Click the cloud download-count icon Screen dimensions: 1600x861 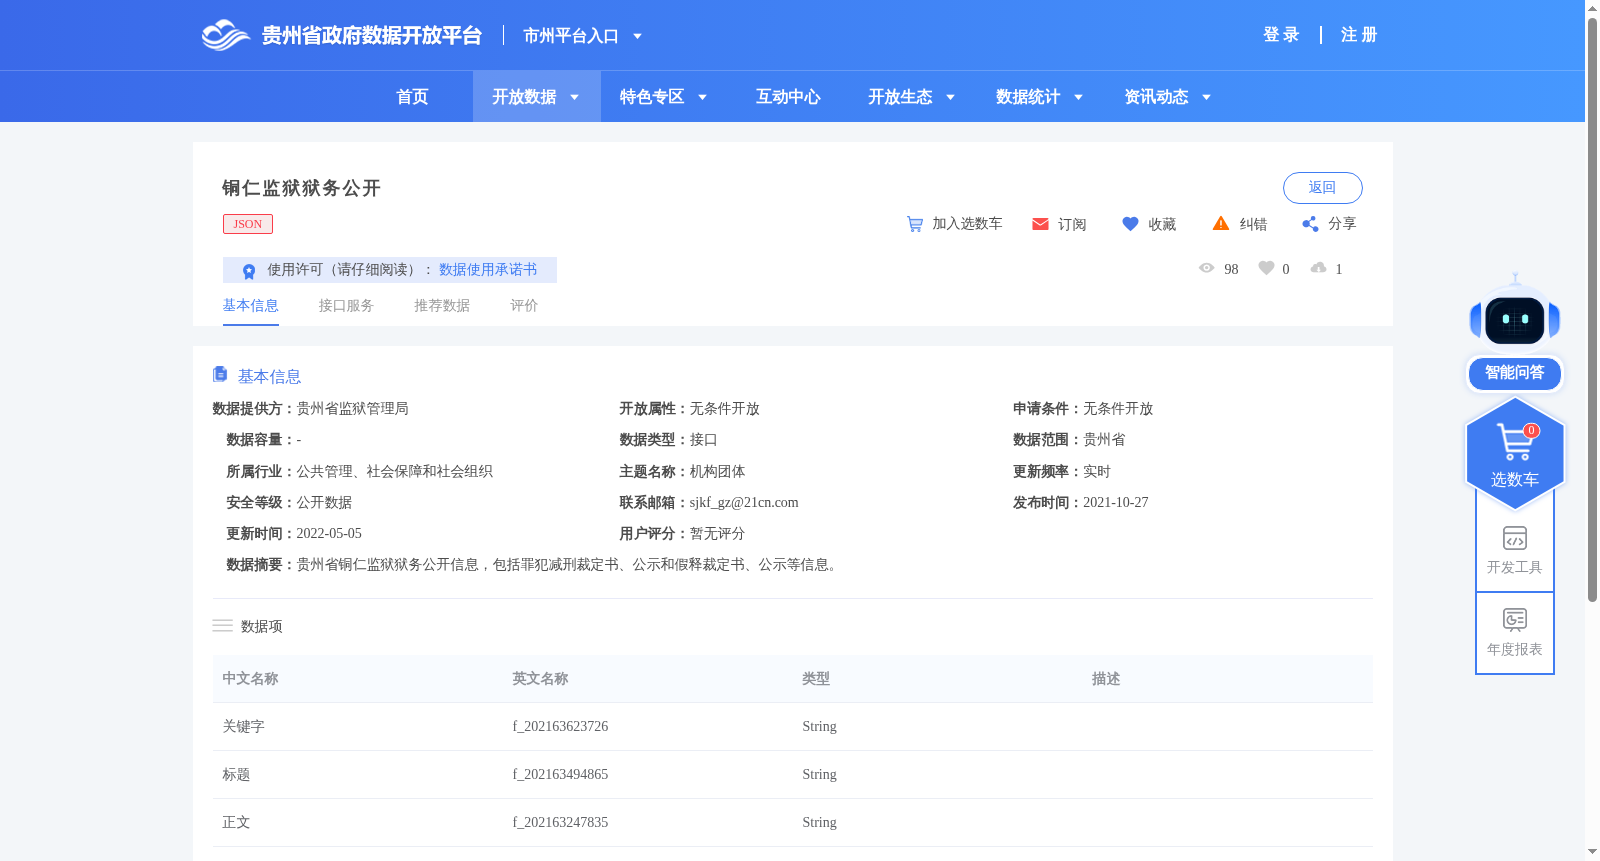coord(1319,268)
